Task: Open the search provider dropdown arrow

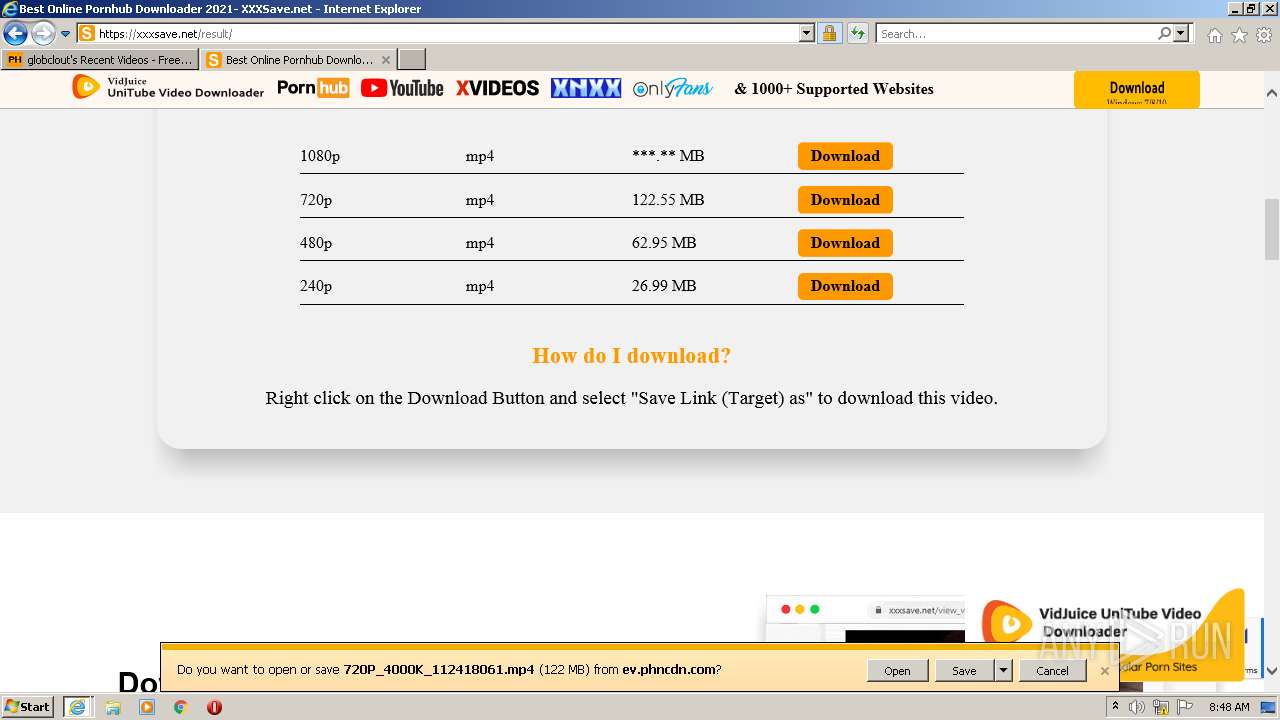Action: coord(1181,33)
